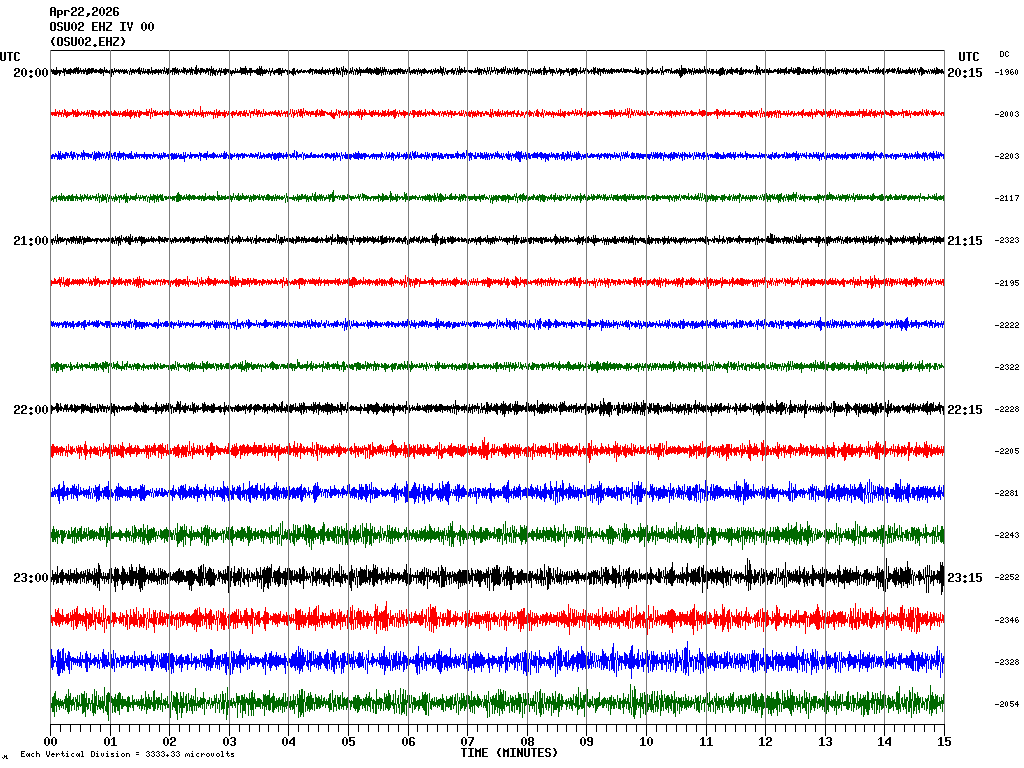Click the 22:15 end-time label

point(965,410)
